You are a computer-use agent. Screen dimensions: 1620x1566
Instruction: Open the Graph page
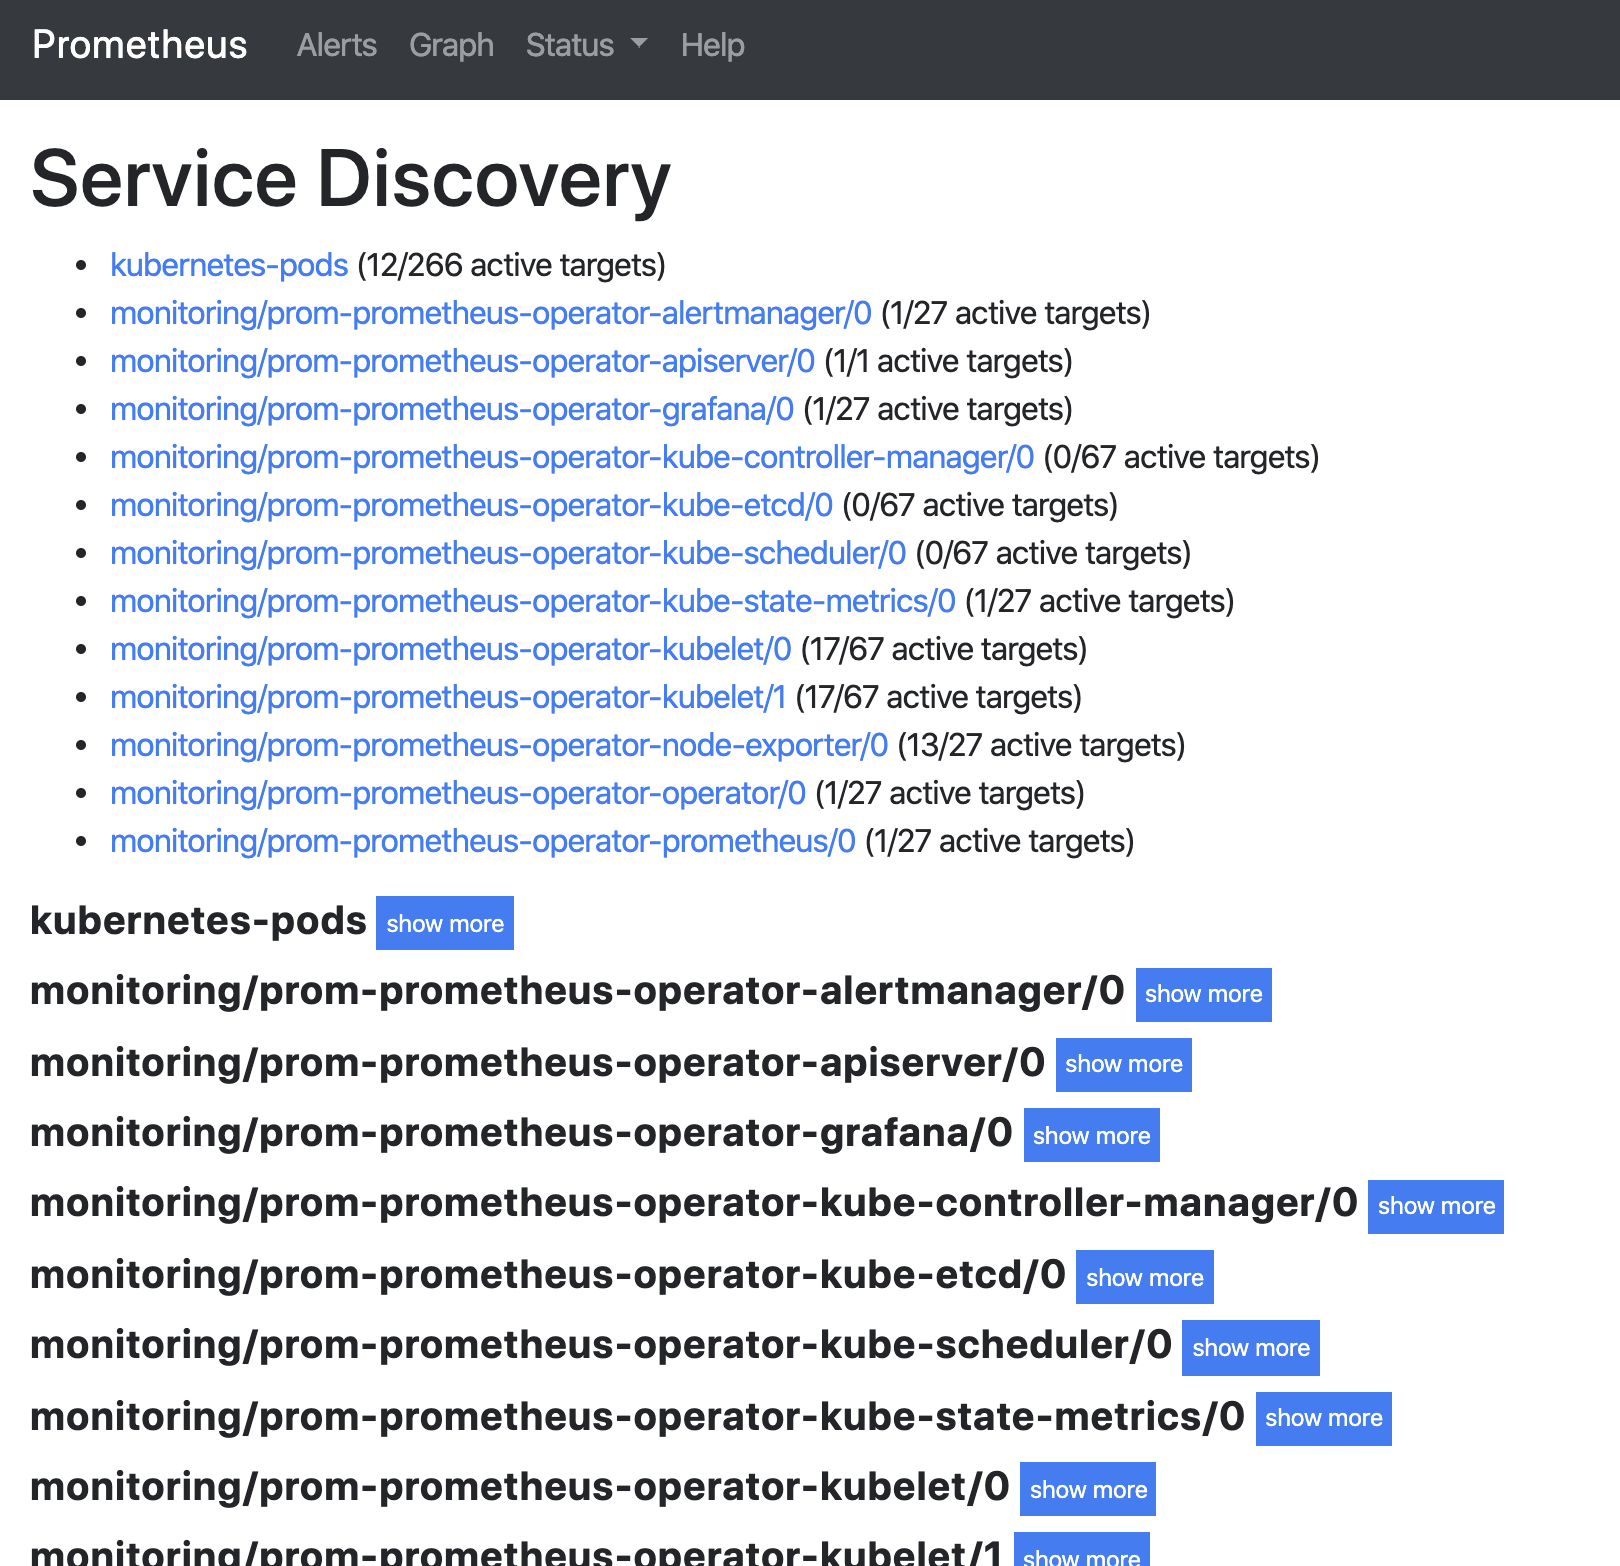451,45
